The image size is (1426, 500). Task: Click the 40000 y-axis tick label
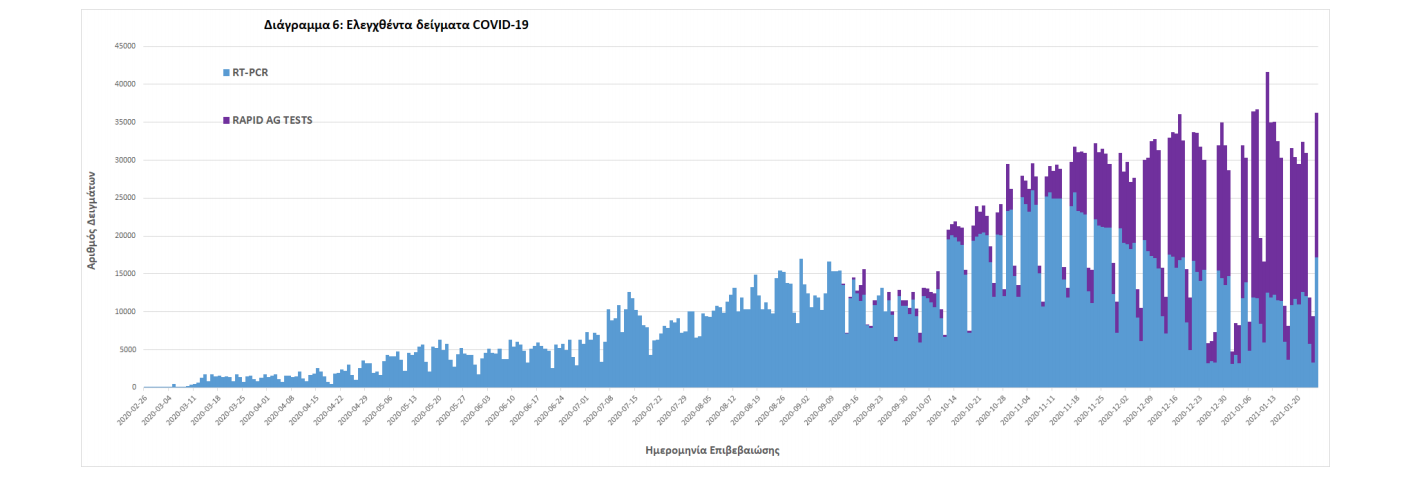126,84
